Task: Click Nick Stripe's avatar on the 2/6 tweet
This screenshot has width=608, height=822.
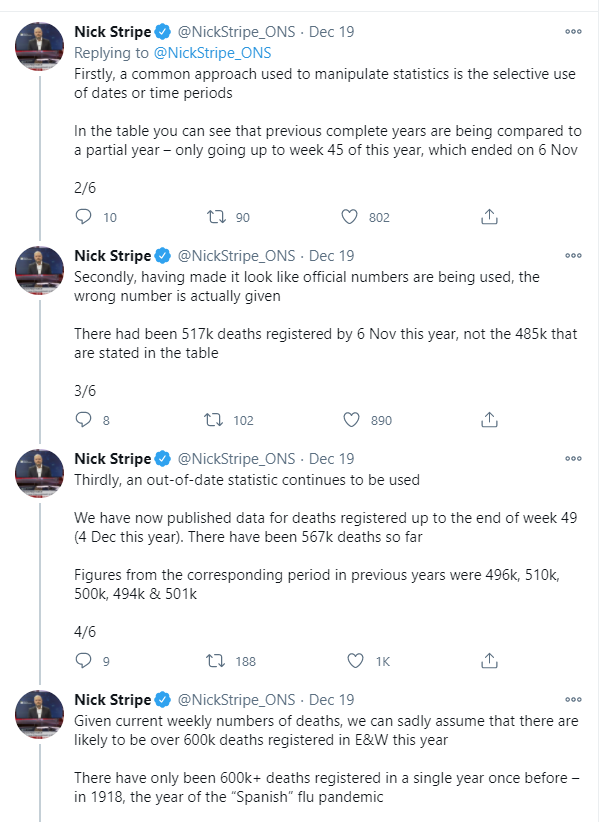Action: [41, 47]
